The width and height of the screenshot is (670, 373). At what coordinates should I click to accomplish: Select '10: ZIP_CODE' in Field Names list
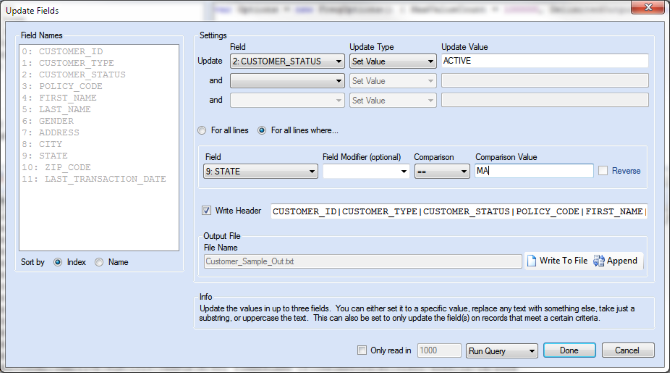click(x=56, y=167)
